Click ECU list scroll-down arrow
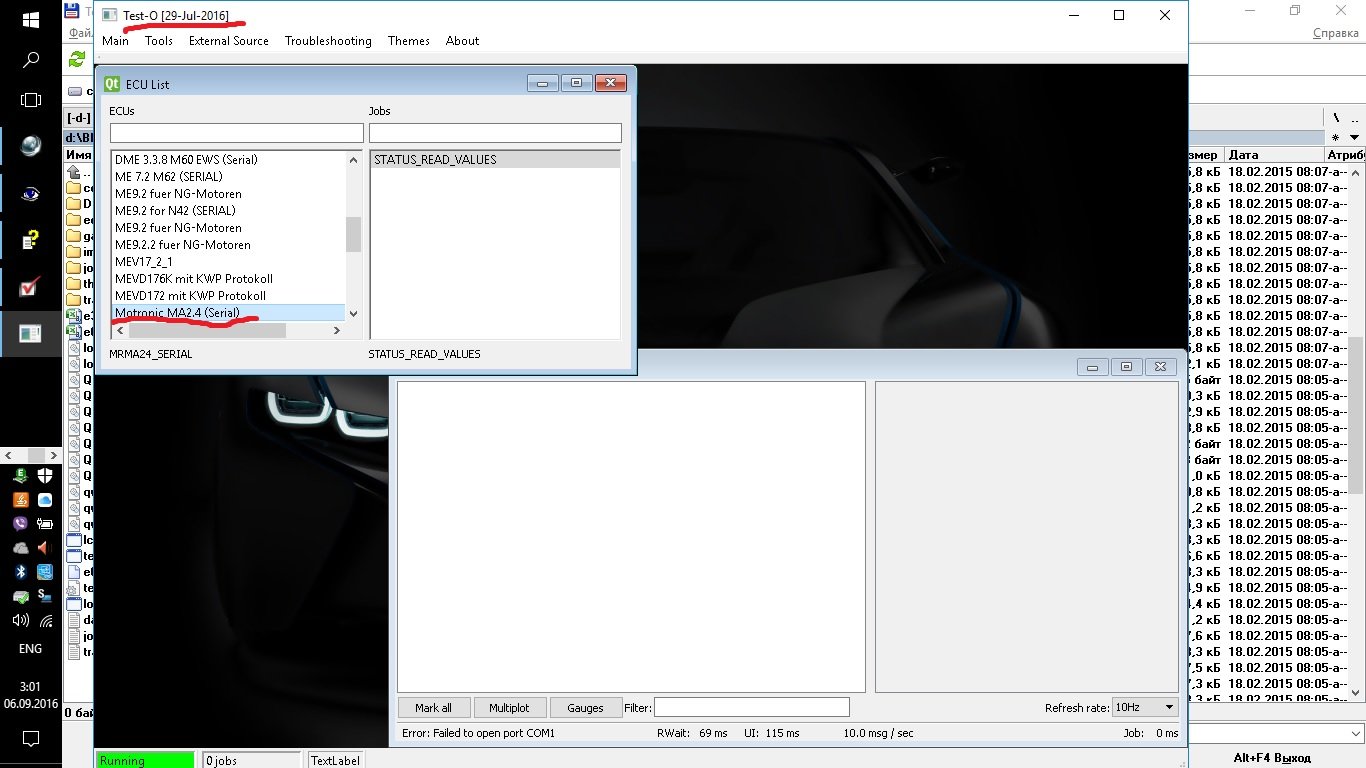The width and height of the screenshot is (1366, 768). tap(353, 314)
